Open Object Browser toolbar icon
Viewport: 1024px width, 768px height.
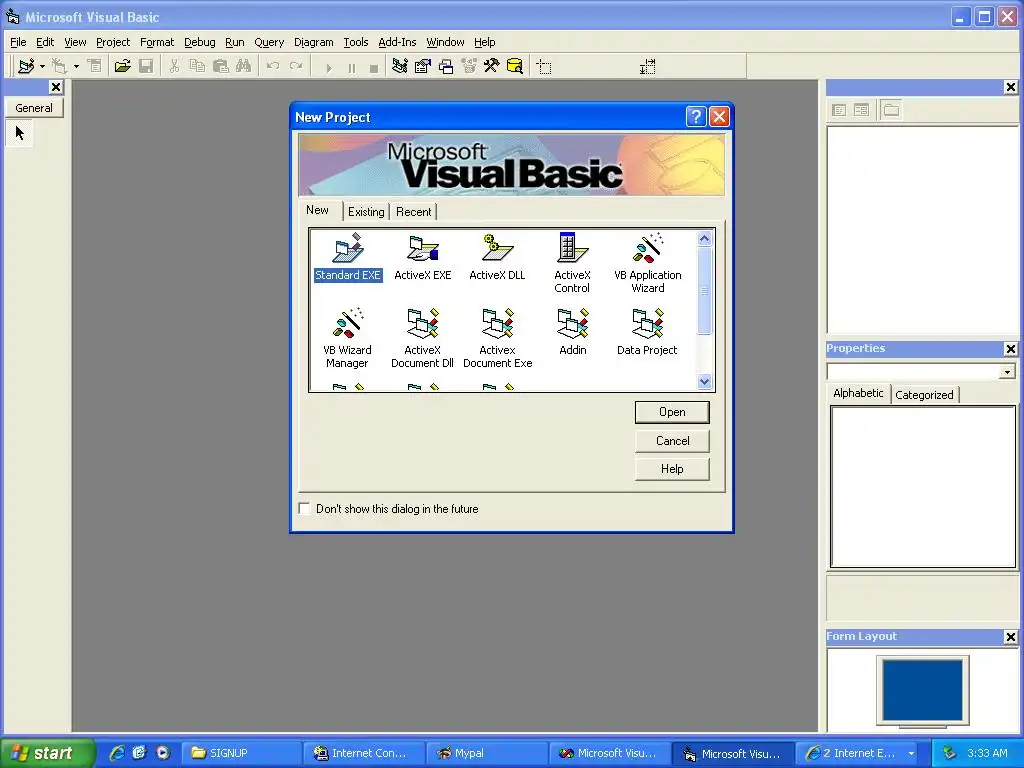point(469,66)
